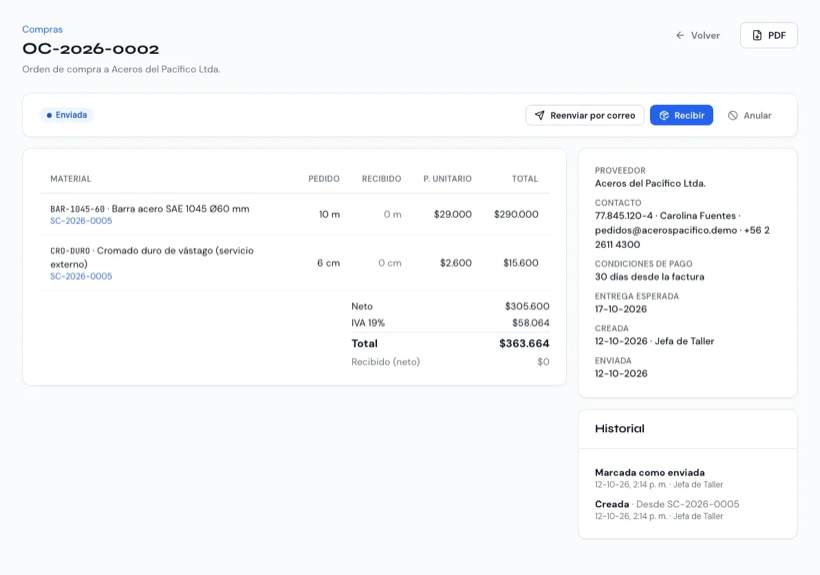The height and width of the screenshot is (575, 820).
Task: Click the ordered quantity 6 cm
Action: (x=328, y=263)
